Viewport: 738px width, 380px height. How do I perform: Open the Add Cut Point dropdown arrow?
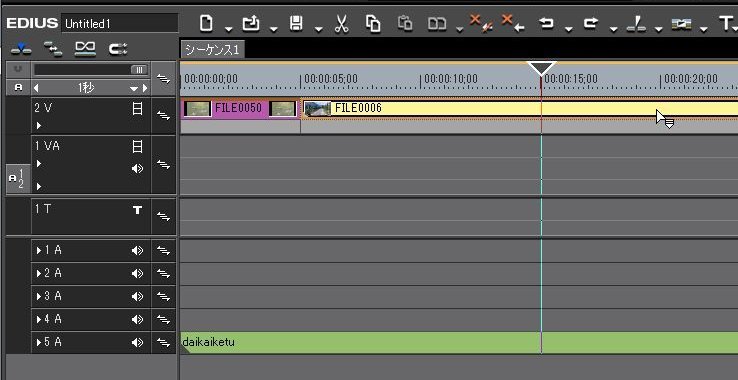coord(658,30)
